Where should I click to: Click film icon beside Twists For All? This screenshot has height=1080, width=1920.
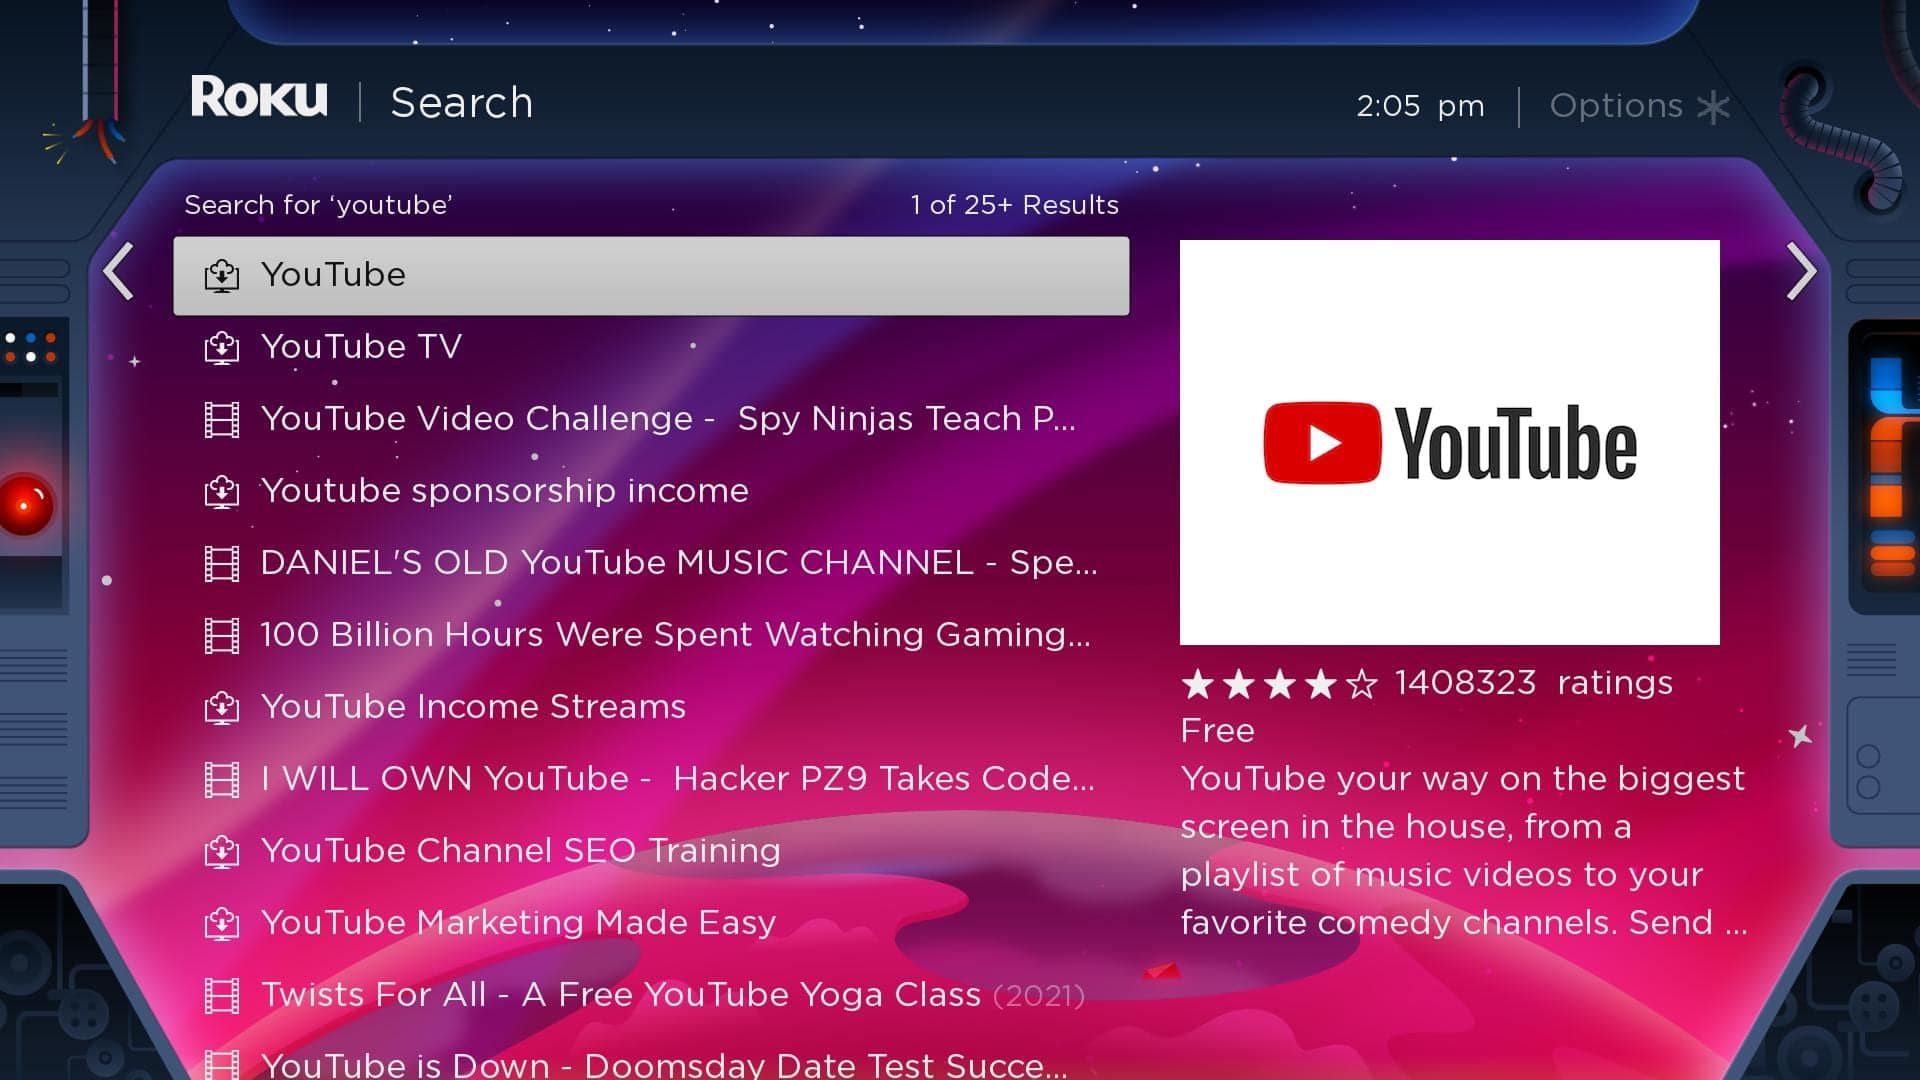(221, 996)
